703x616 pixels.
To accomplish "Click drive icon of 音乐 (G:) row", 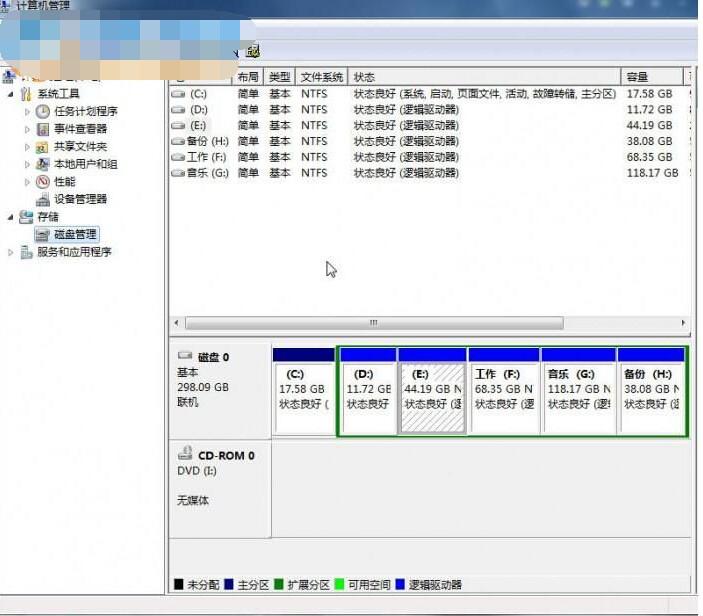I will tap(178, 173).
